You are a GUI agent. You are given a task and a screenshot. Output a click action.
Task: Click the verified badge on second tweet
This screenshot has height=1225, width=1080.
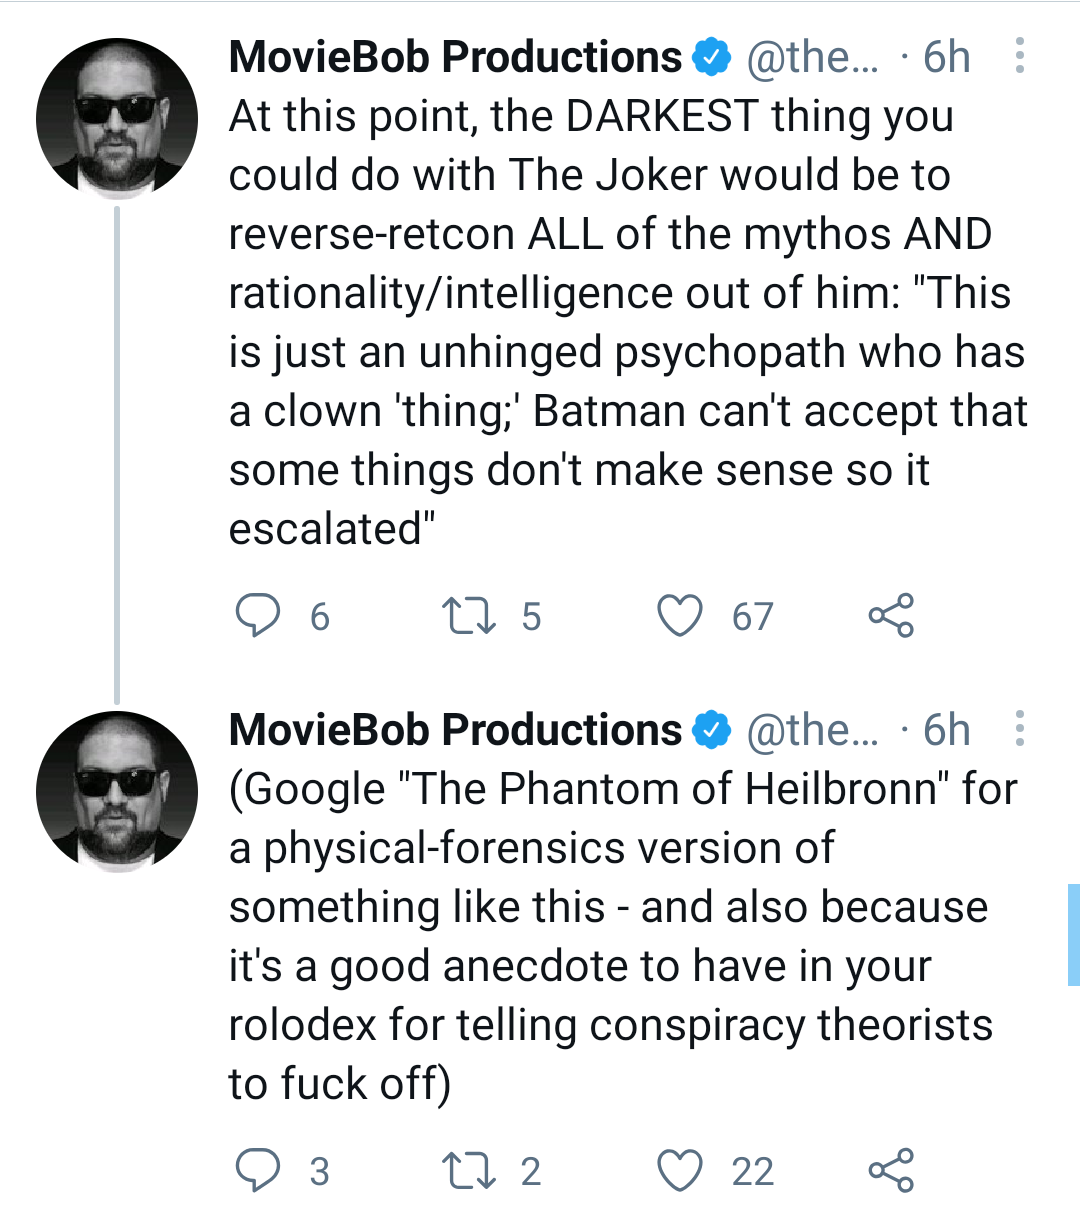pyautogui.click(x=712, y=731)
